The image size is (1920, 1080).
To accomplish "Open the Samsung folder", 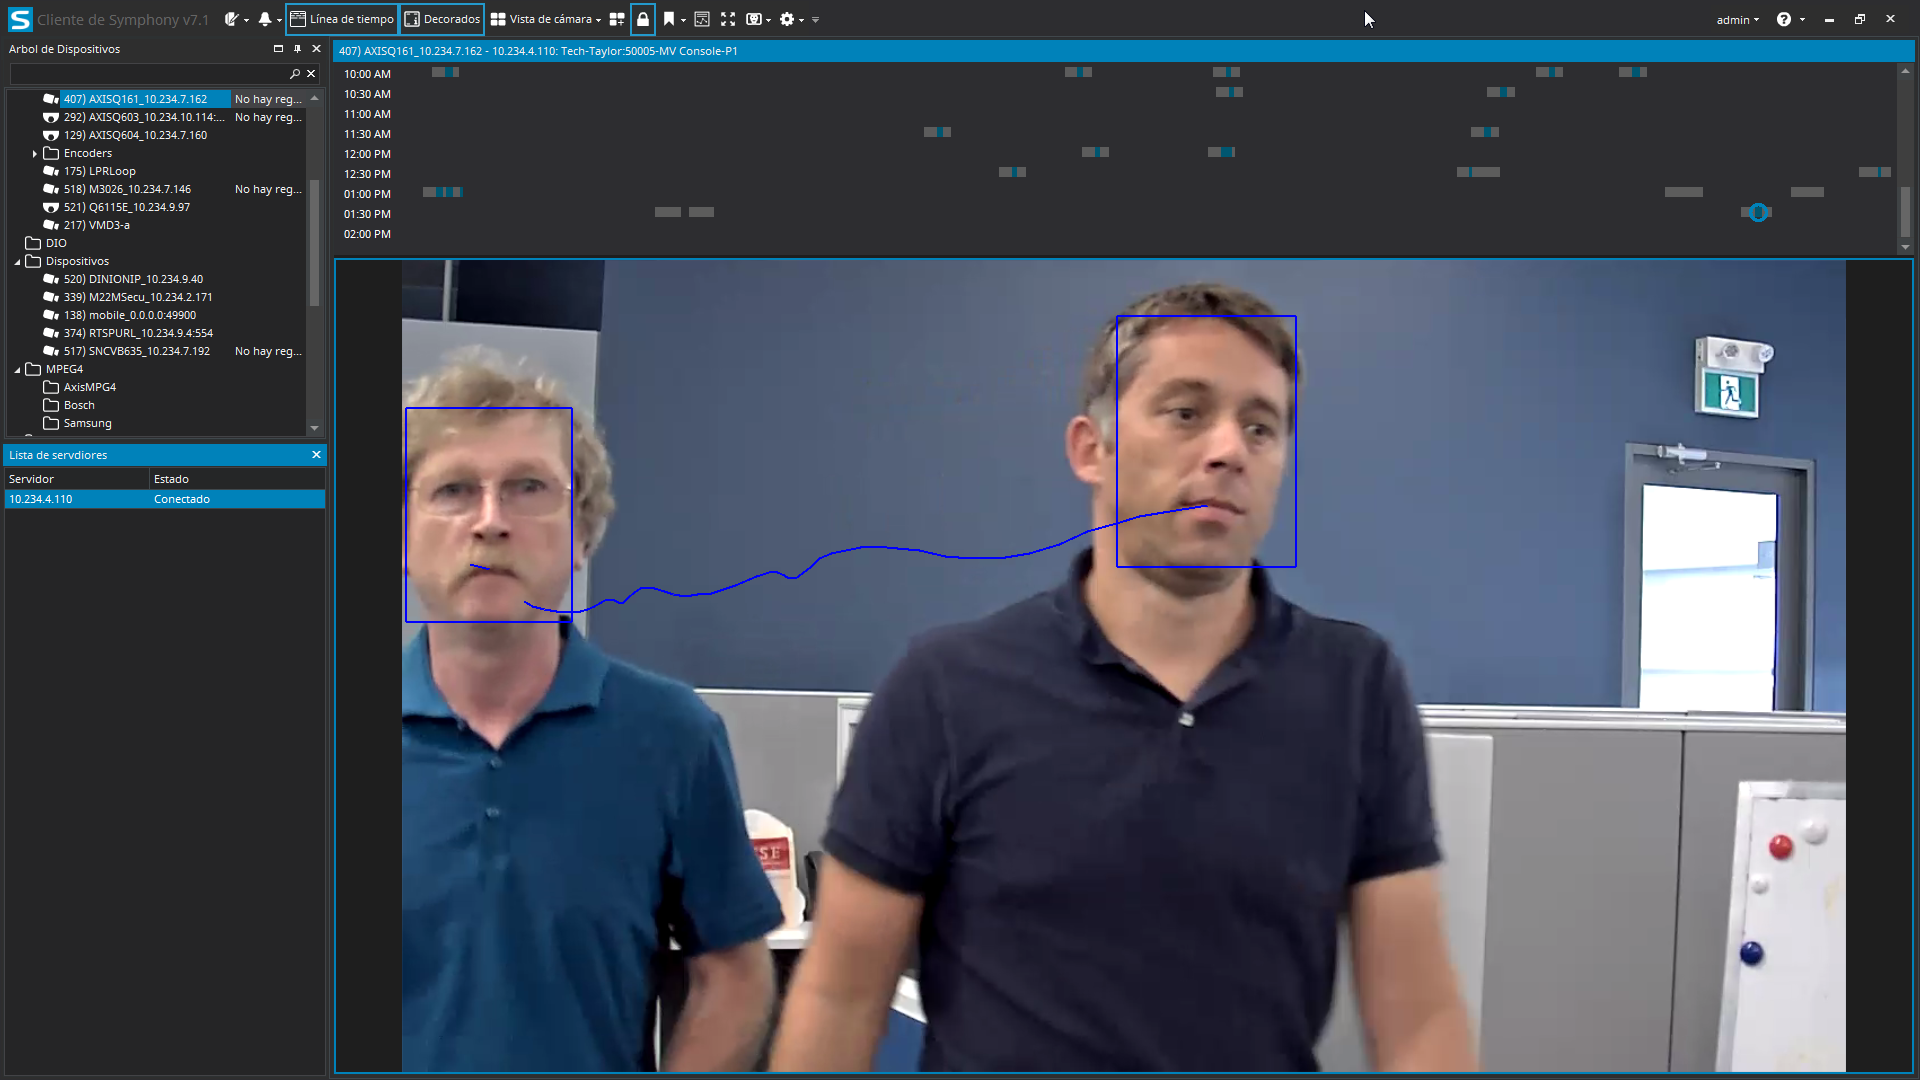I will point(87,423).
